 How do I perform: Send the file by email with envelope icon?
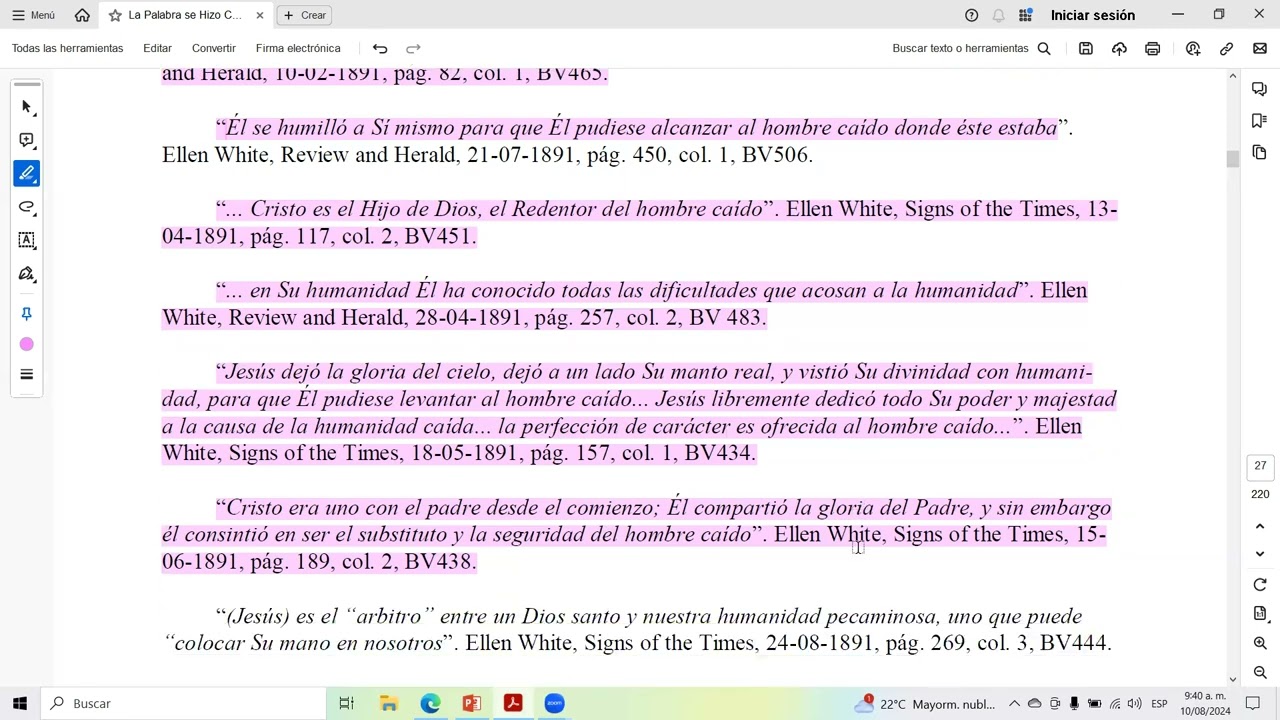tap(1259, 48)
